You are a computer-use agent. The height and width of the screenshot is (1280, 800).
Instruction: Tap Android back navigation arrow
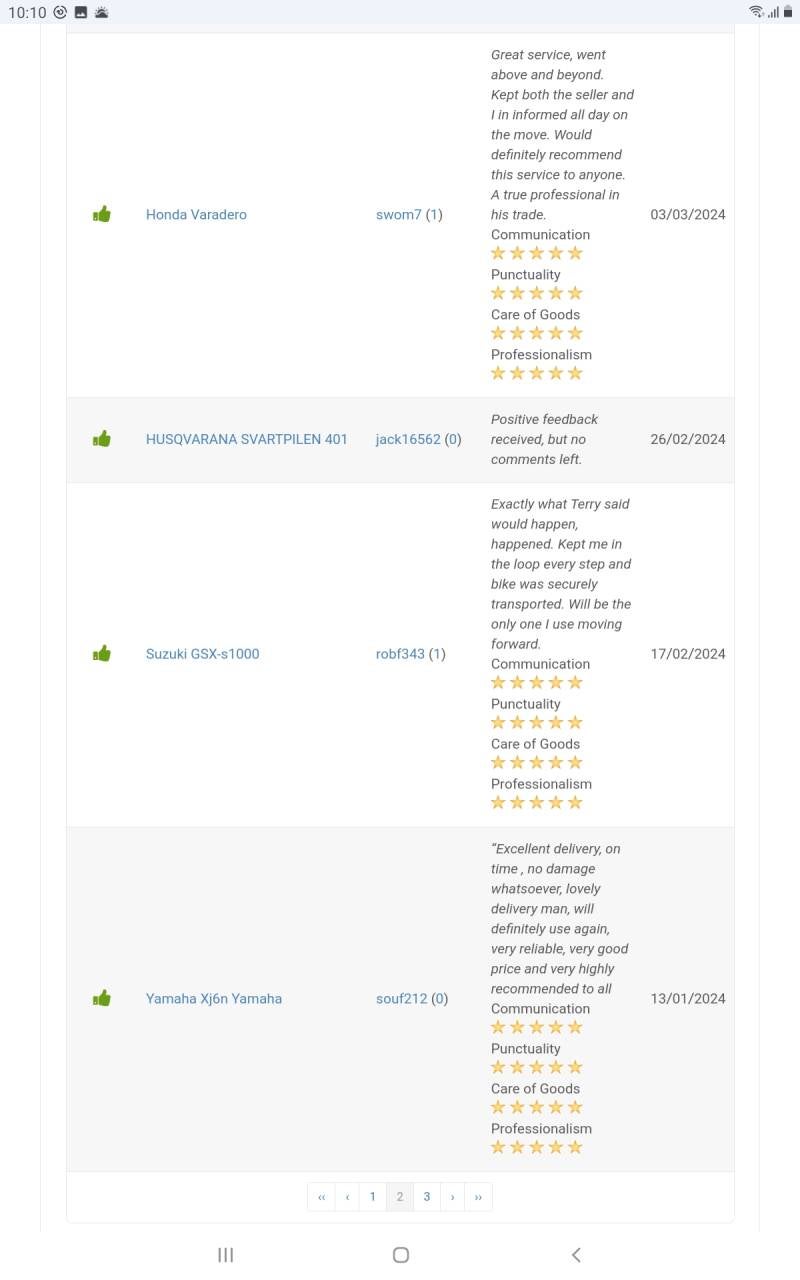pyautogui.click(x=575, y=1255)
